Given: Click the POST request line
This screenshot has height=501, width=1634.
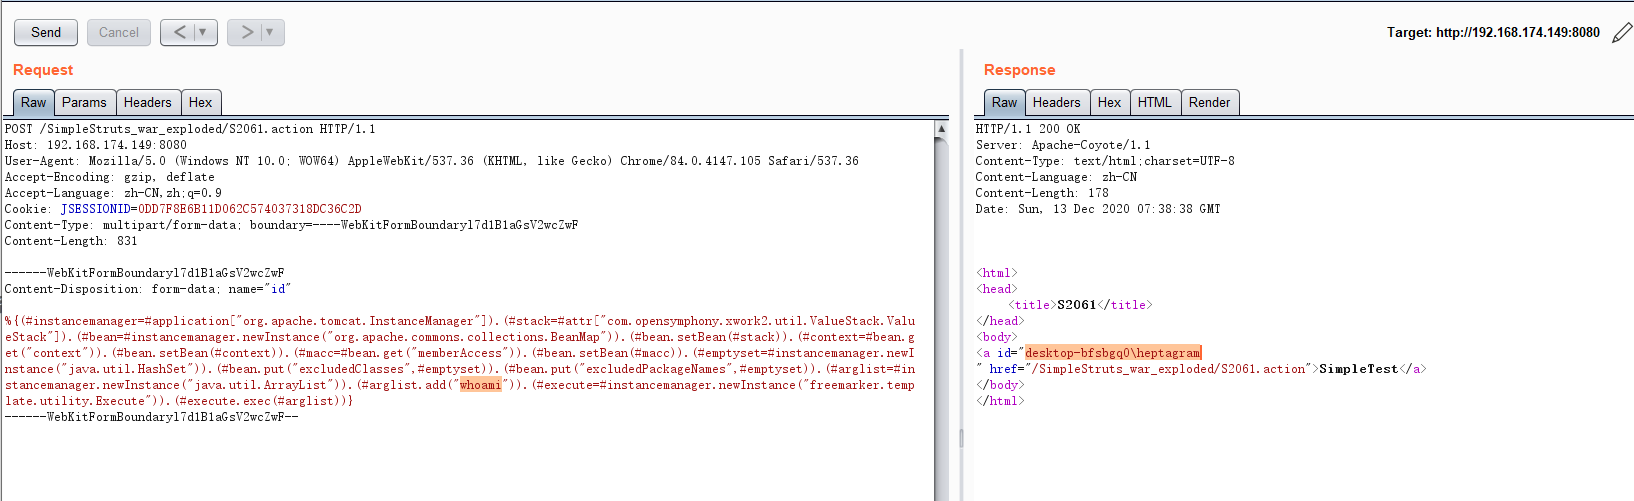Looking at the screenshot, I should pyautogui.click(x=190, y=129).
